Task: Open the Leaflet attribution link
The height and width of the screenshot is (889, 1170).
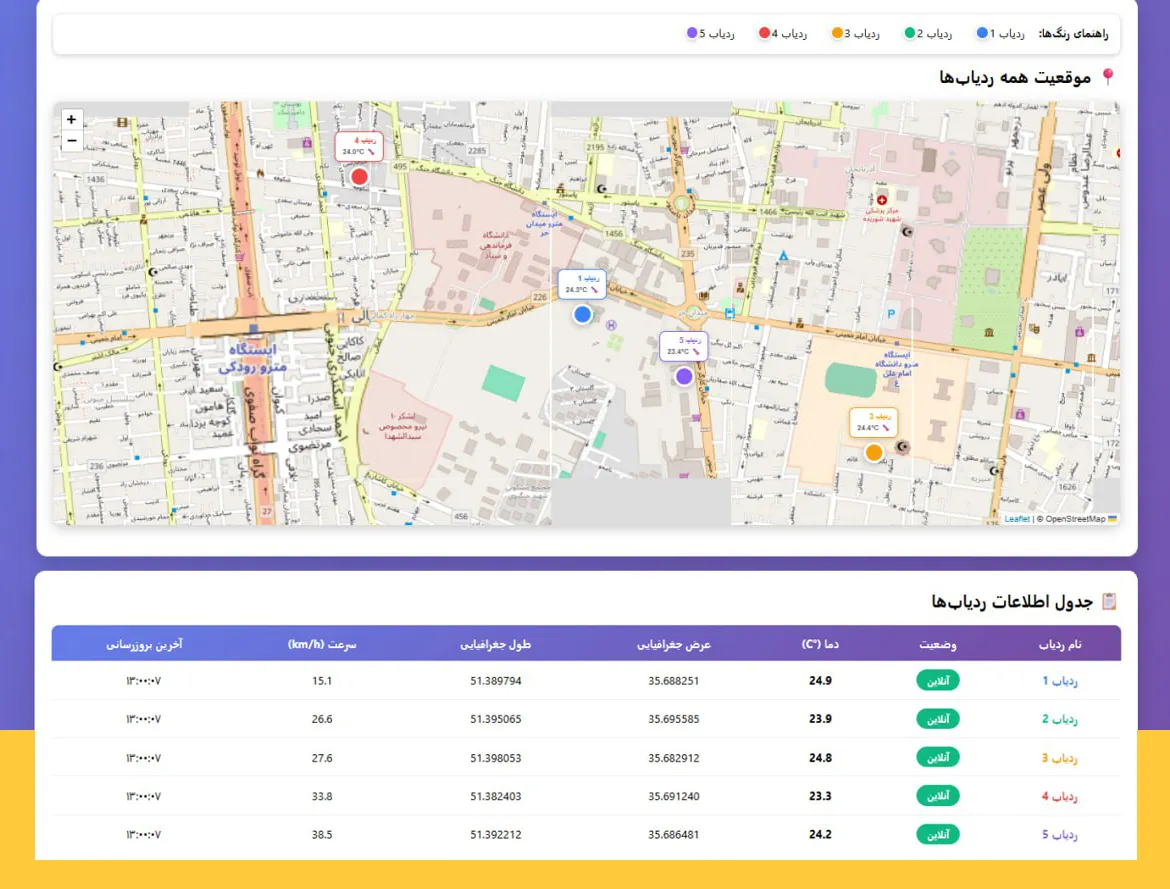Action: [x=1016, y=519]
